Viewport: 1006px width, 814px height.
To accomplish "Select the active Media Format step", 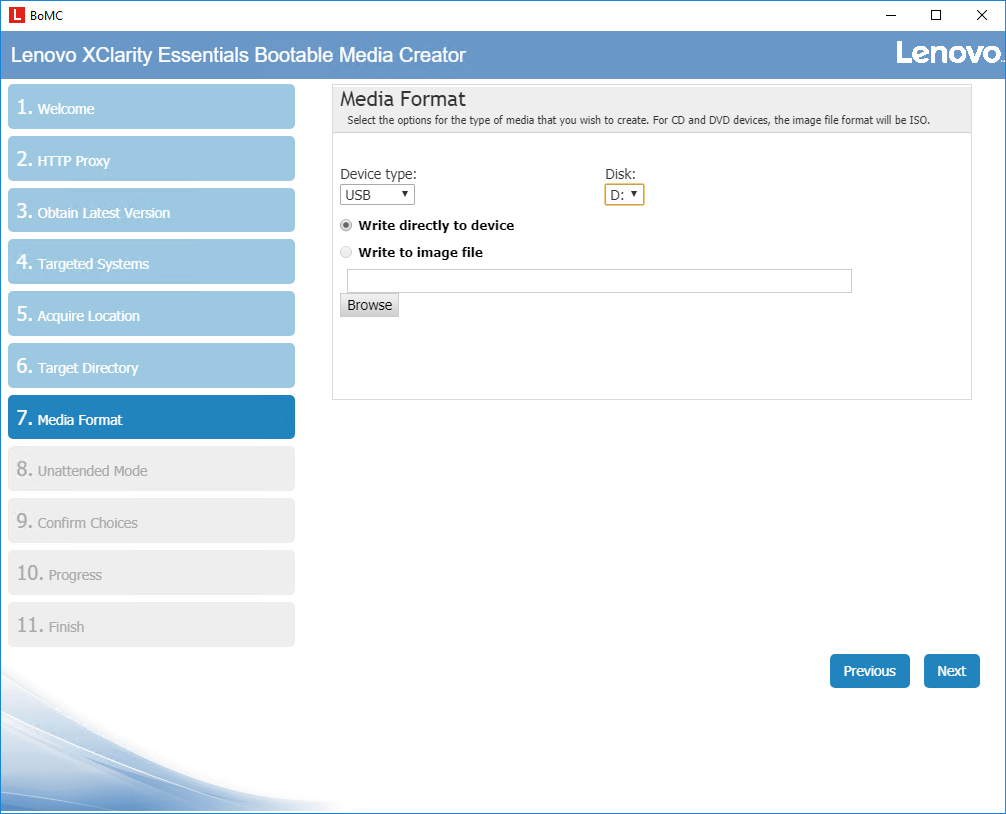I will (x=151, y=418).
